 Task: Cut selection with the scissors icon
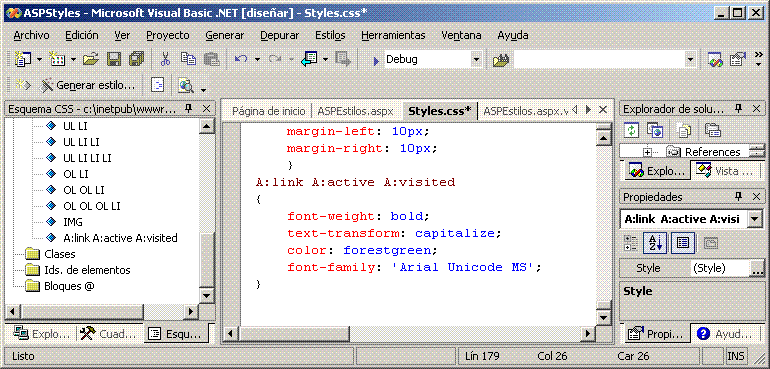(x=165, y=59)
